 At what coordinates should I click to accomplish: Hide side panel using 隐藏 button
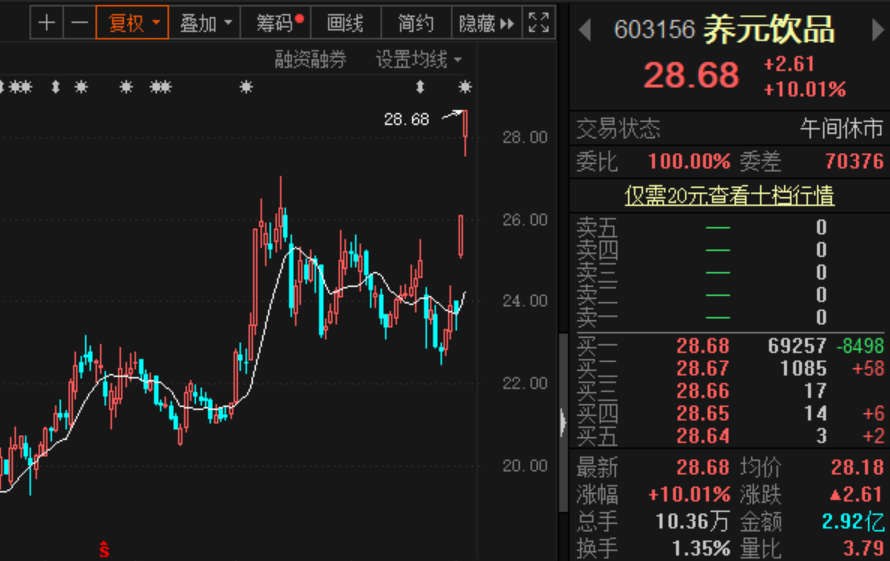click(x=486, y=22)
